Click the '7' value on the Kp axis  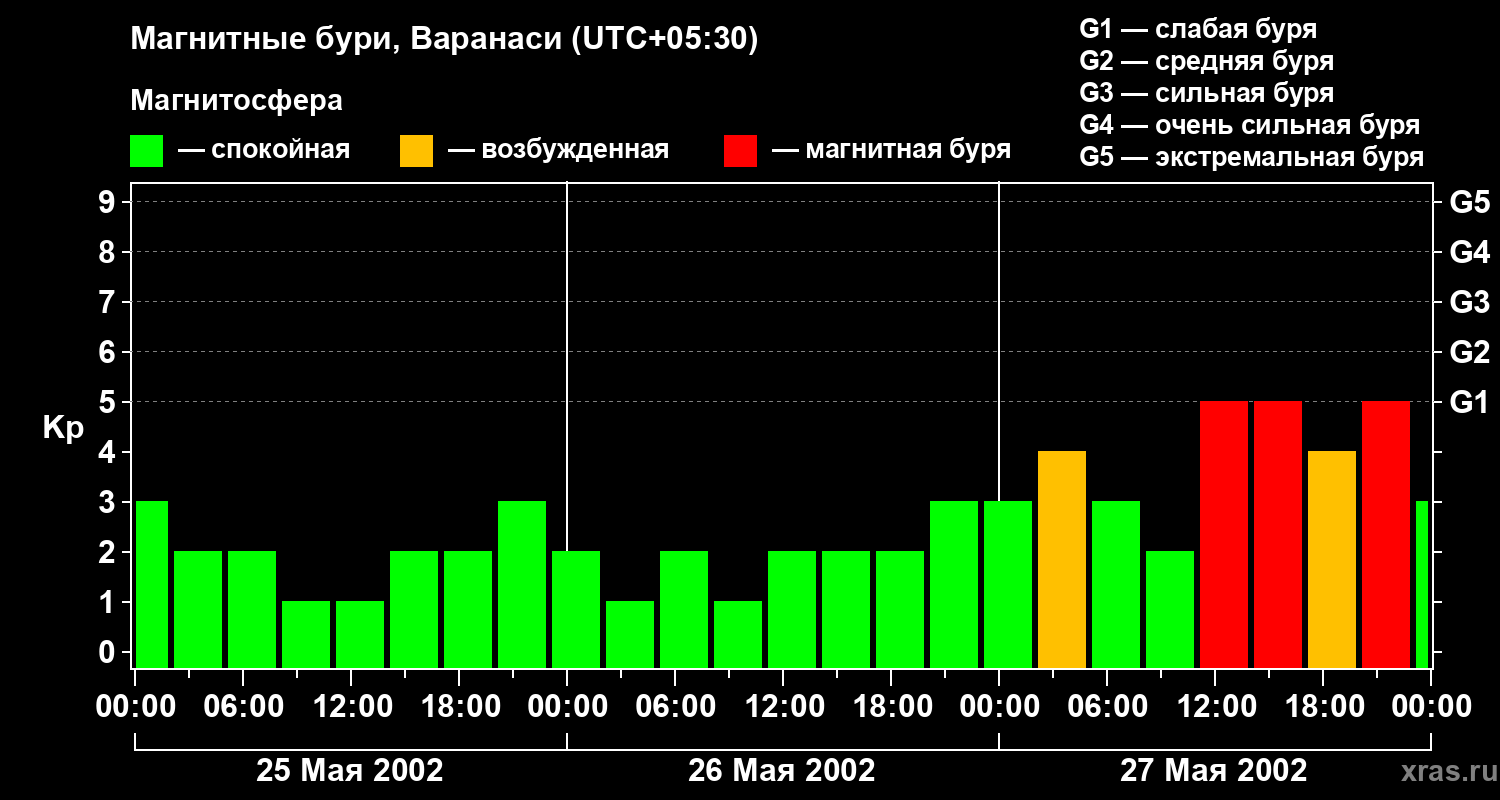coord(109,303)
